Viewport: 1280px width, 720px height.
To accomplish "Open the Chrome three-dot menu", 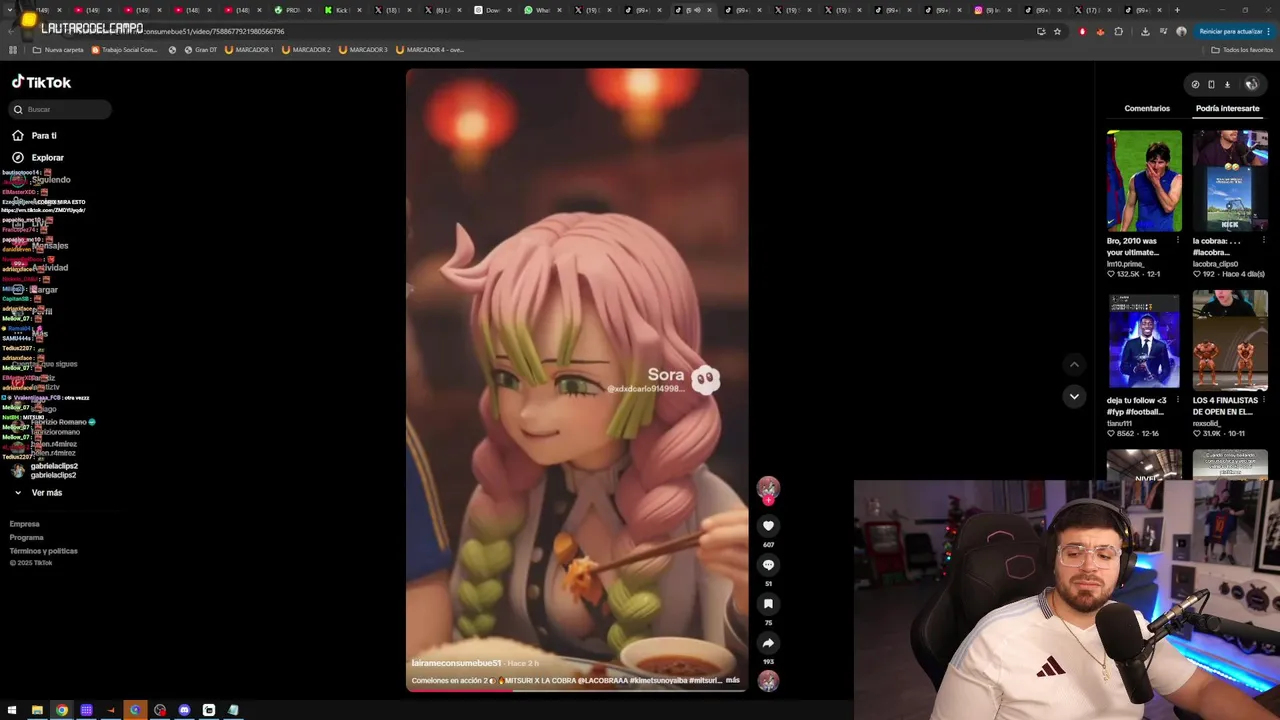I will point(1268,31).
